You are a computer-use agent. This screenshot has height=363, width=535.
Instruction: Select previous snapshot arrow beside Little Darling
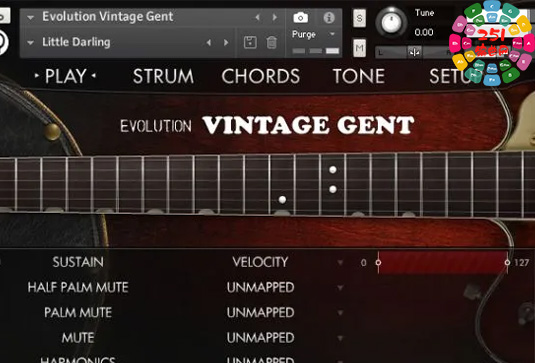pos(209,43)
